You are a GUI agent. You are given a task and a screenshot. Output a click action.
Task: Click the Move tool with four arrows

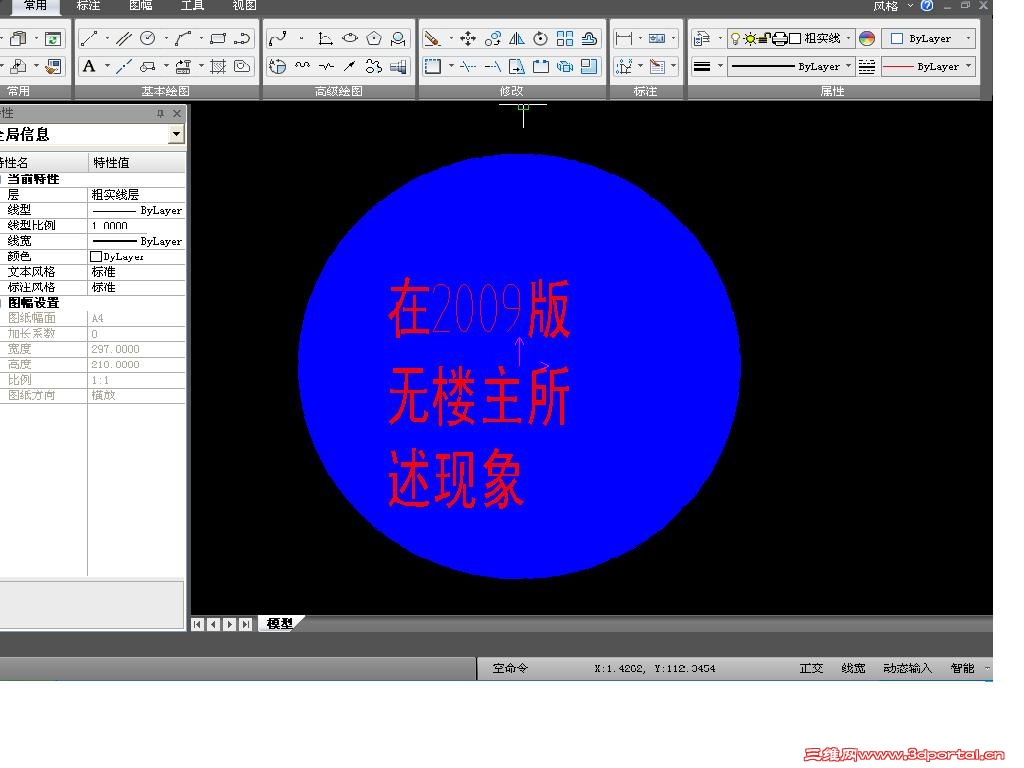tap(468, 39)
